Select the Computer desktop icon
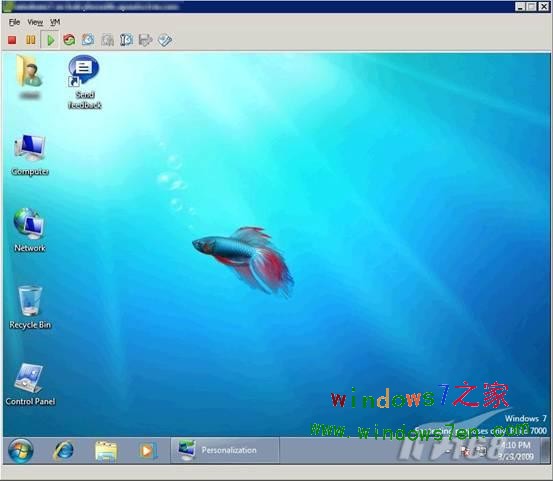Viewport: 553px width, 481px height. [30, 148]
